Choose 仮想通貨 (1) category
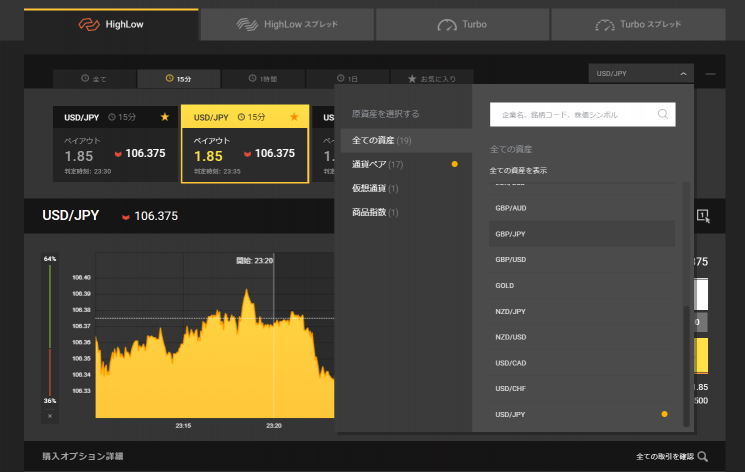The width and height of the screenshot is (745, 472). click(x=406, y=188)
